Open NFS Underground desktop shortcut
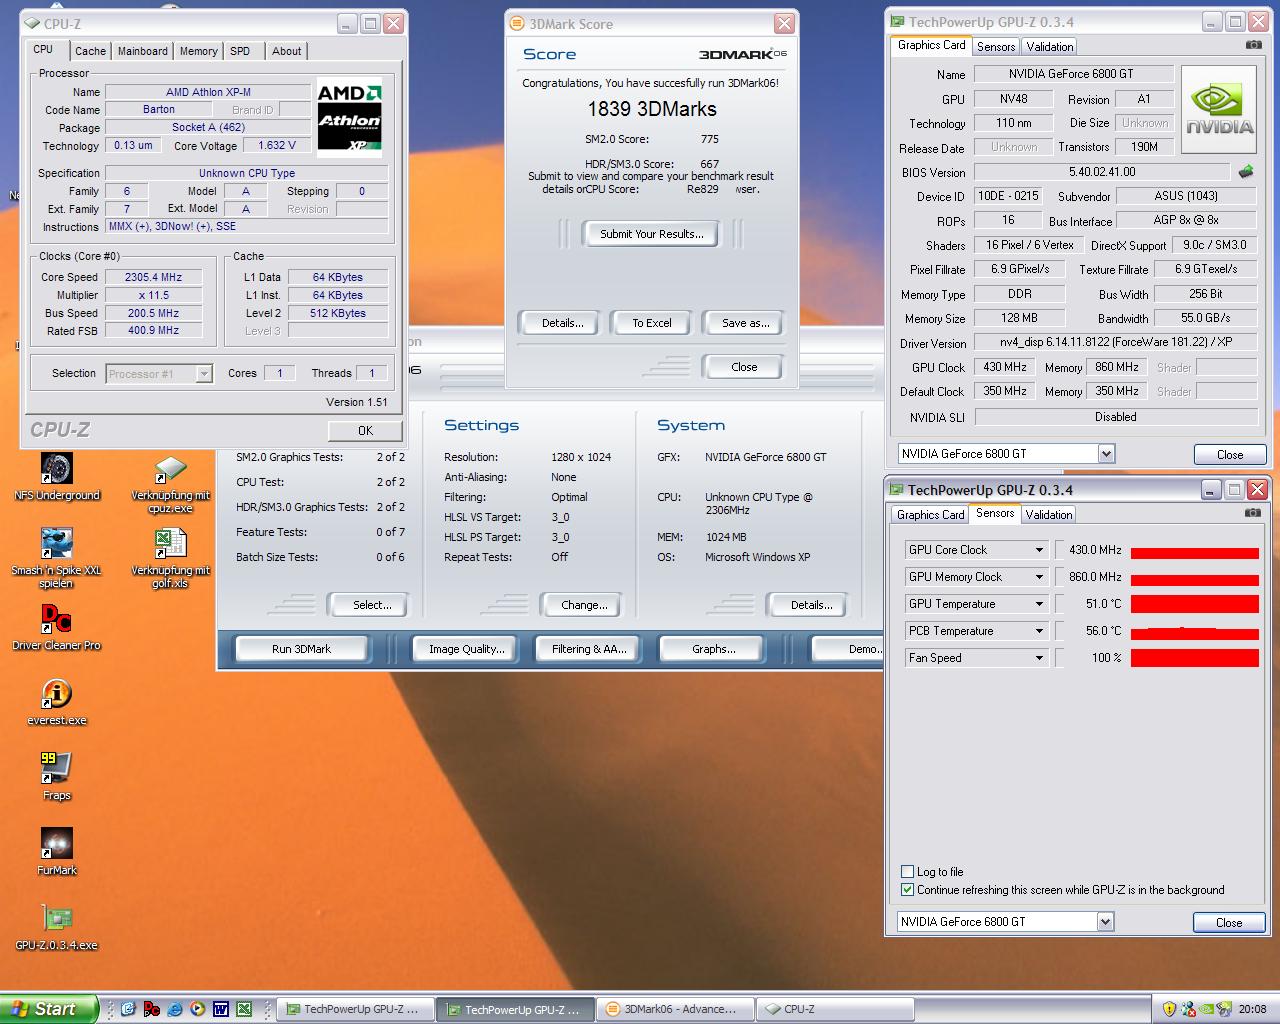 [x=56, y=477]
